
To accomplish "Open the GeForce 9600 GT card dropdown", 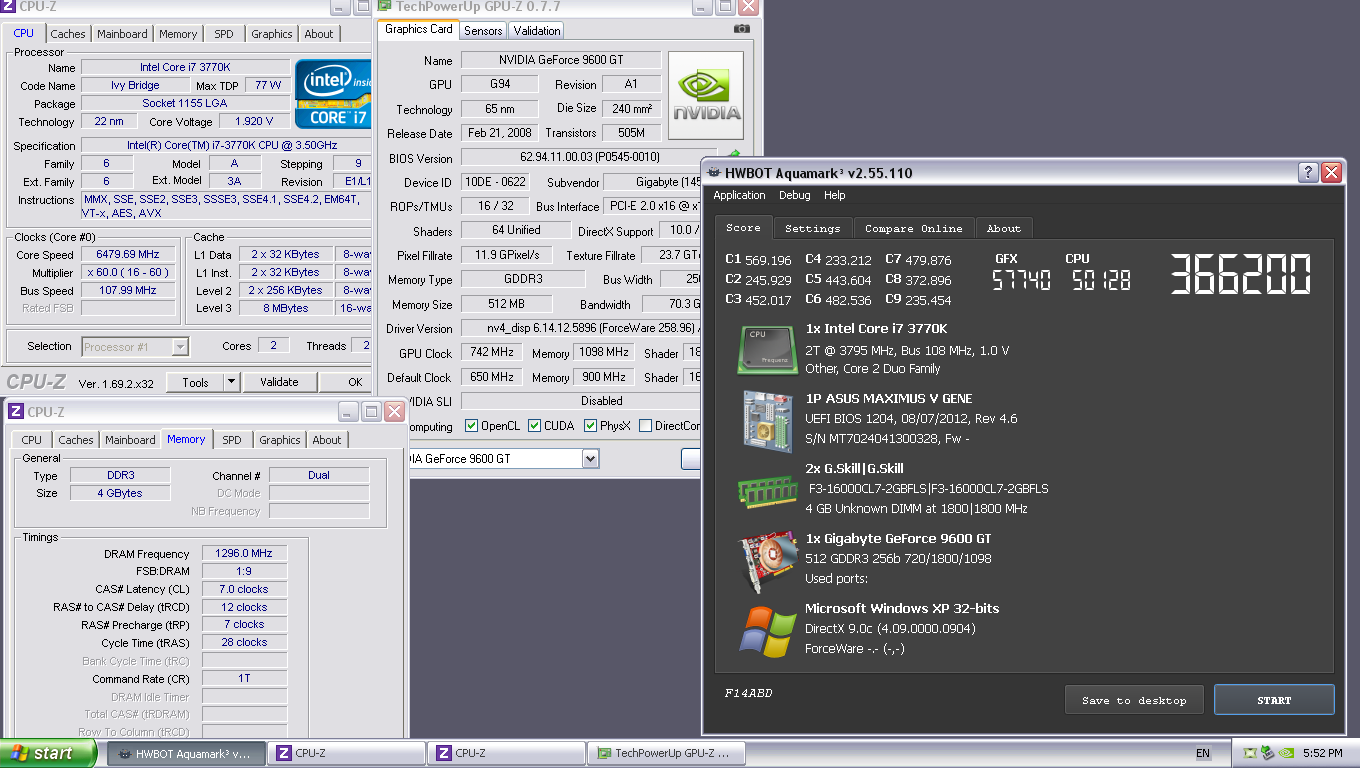I will (x=590, y=458).
